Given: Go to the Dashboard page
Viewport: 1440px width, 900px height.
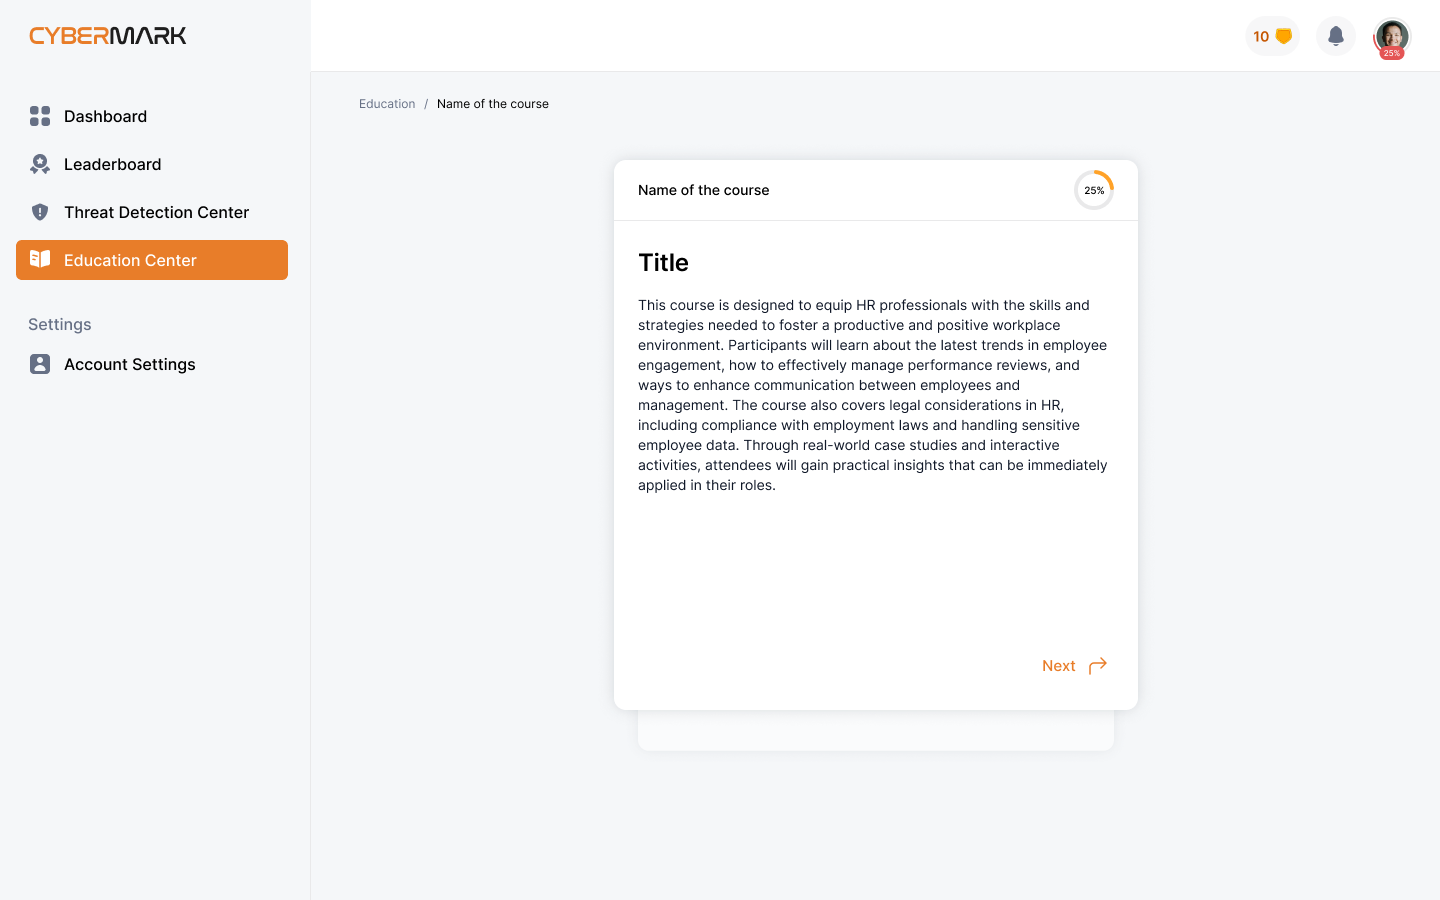Looking at the screenshot, I should 105,116.
